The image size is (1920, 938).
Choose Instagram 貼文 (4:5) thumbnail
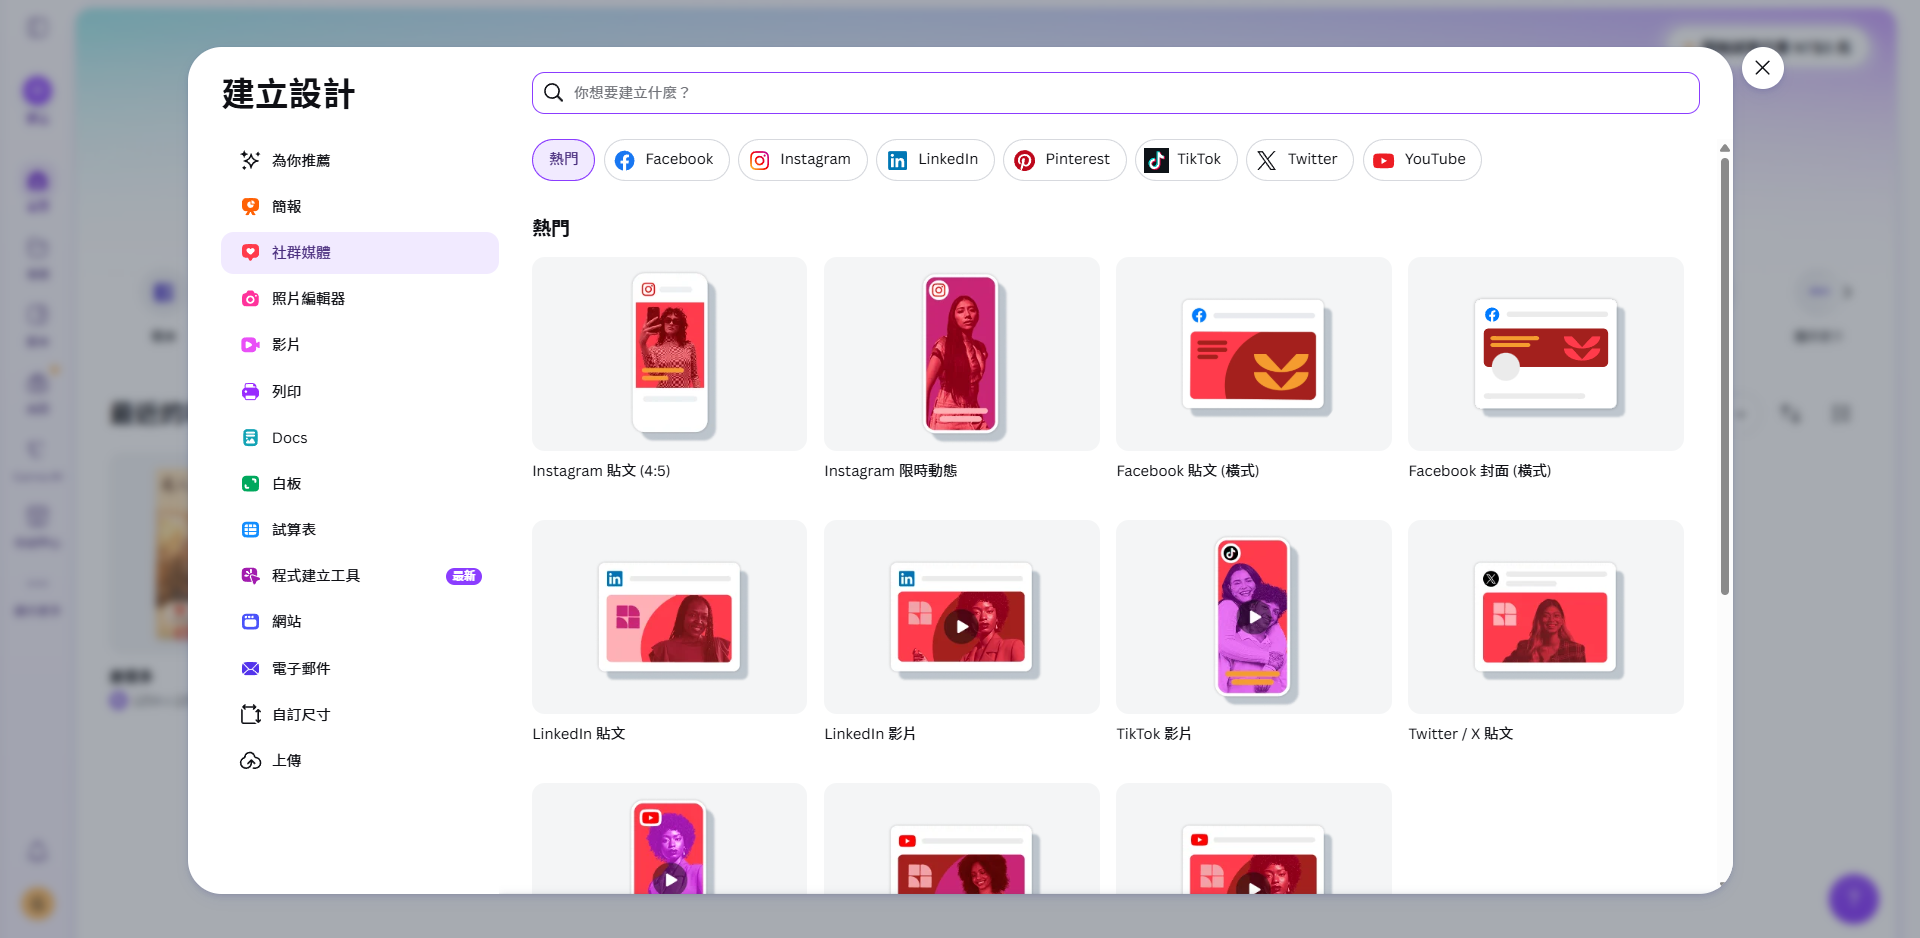coord(669,354)
